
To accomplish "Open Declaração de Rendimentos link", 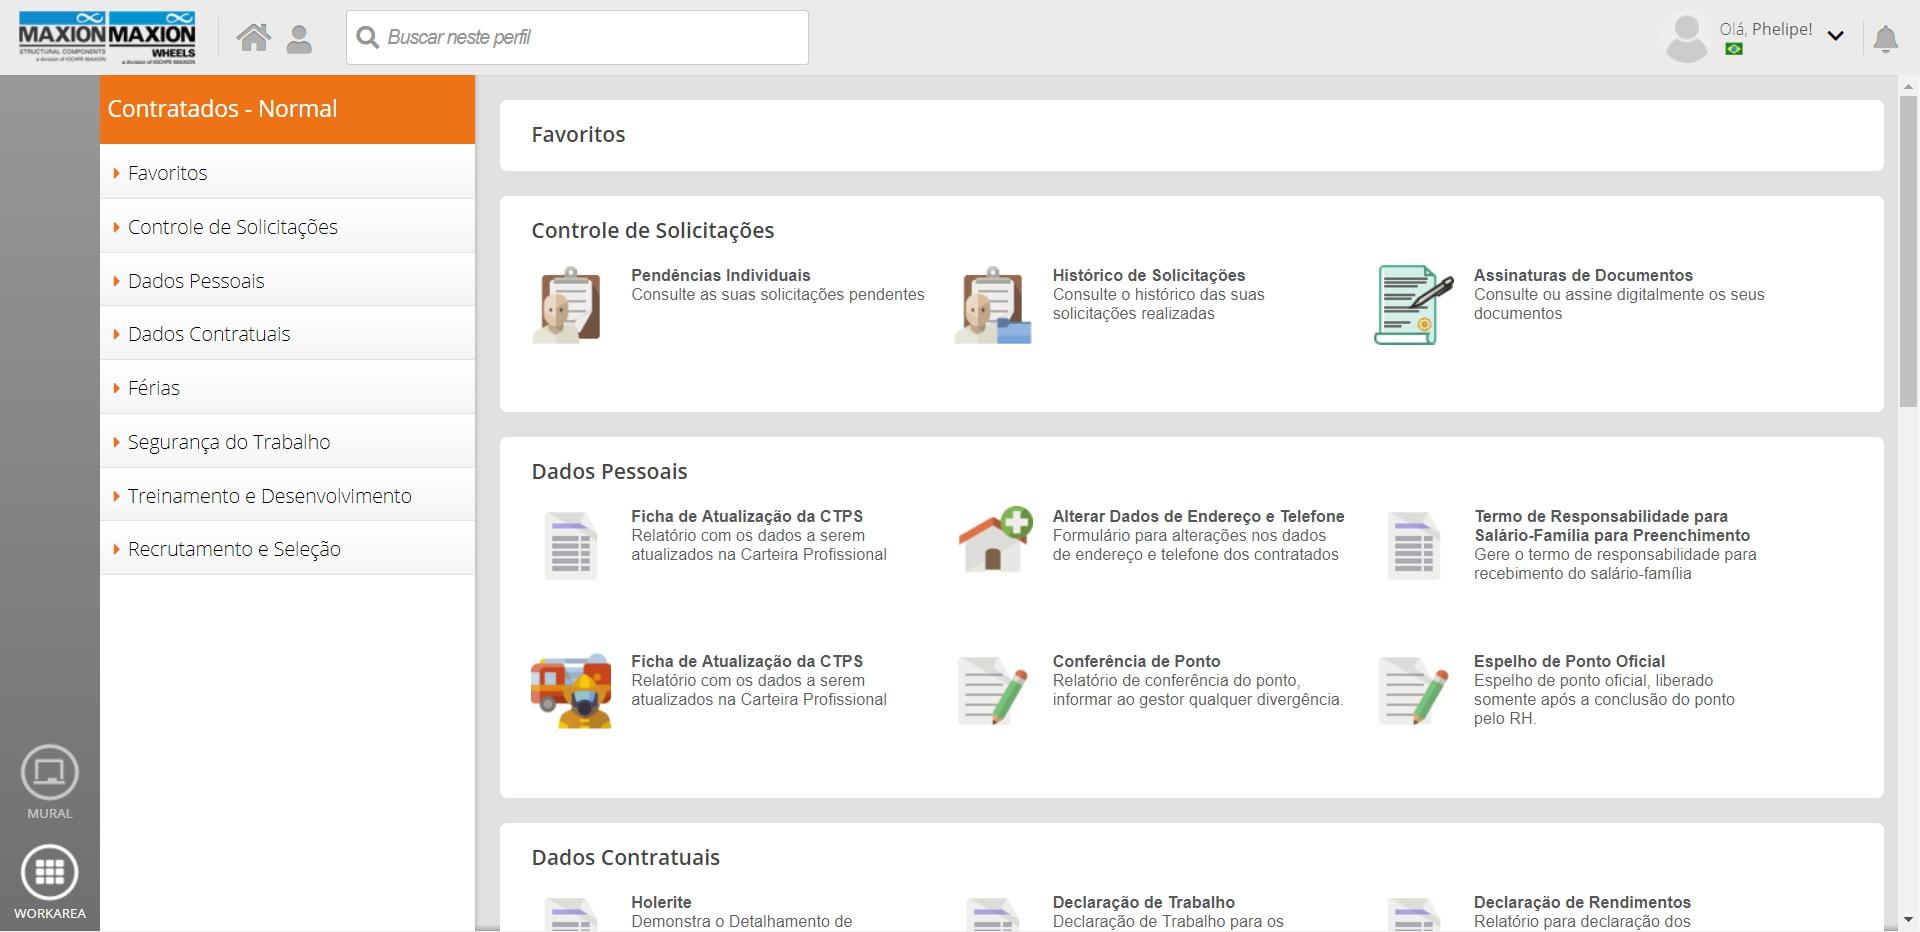I will tap(1582, 902).
